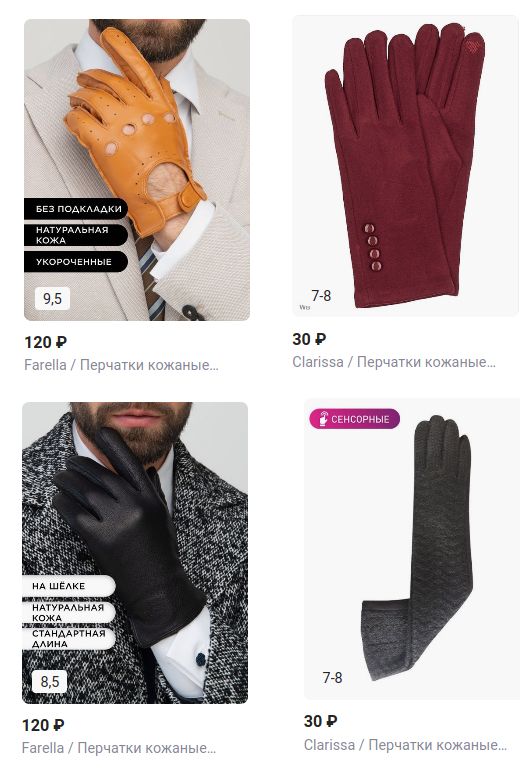Click the СЕНСОРНЫЕ touchscreen badge
This screenshot has height=772, width=520.
point(355,419)
